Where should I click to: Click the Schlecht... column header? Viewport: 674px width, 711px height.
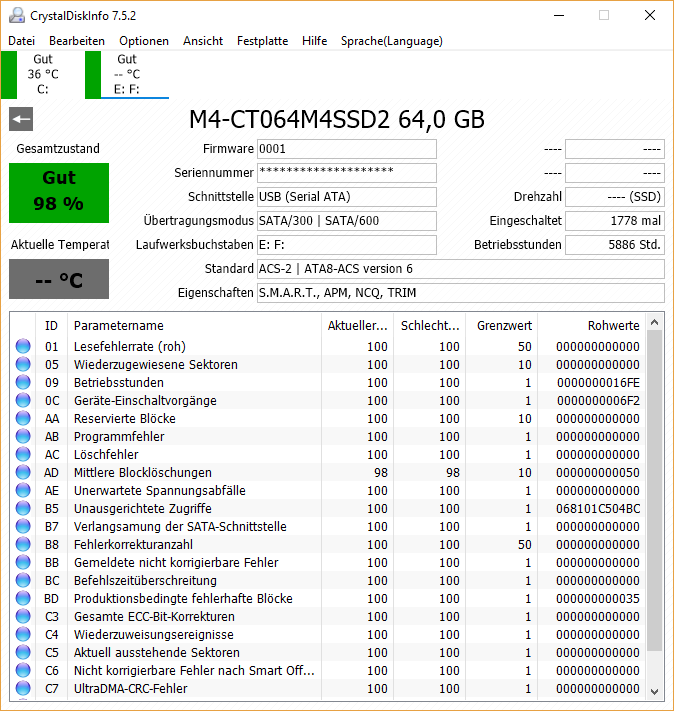[x=430, y=326]
